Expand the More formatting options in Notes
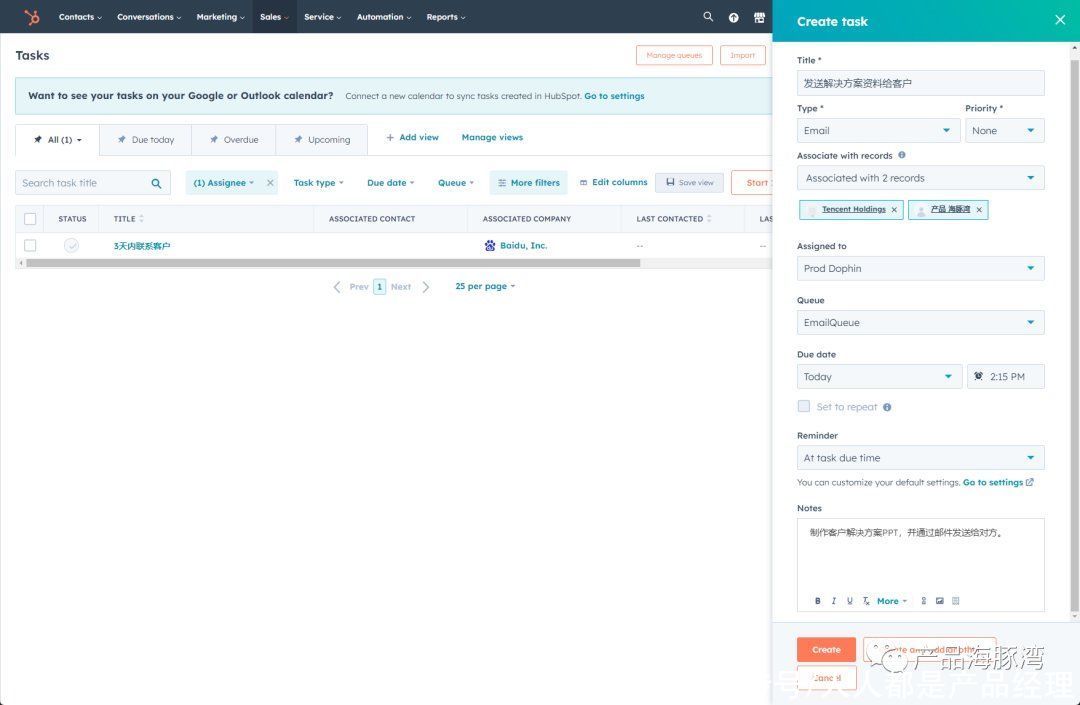 point(892,601)
